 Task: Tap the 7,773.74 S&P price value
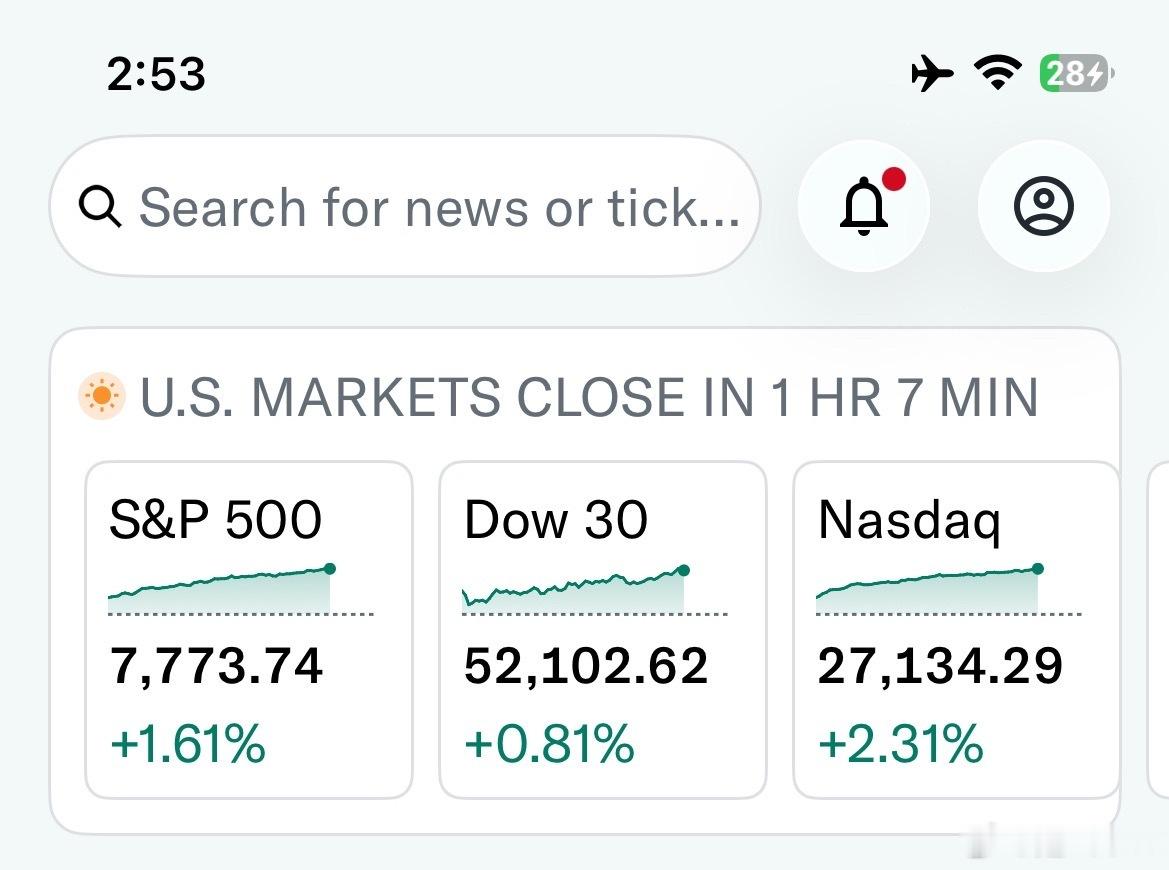[x=216, y=666]
